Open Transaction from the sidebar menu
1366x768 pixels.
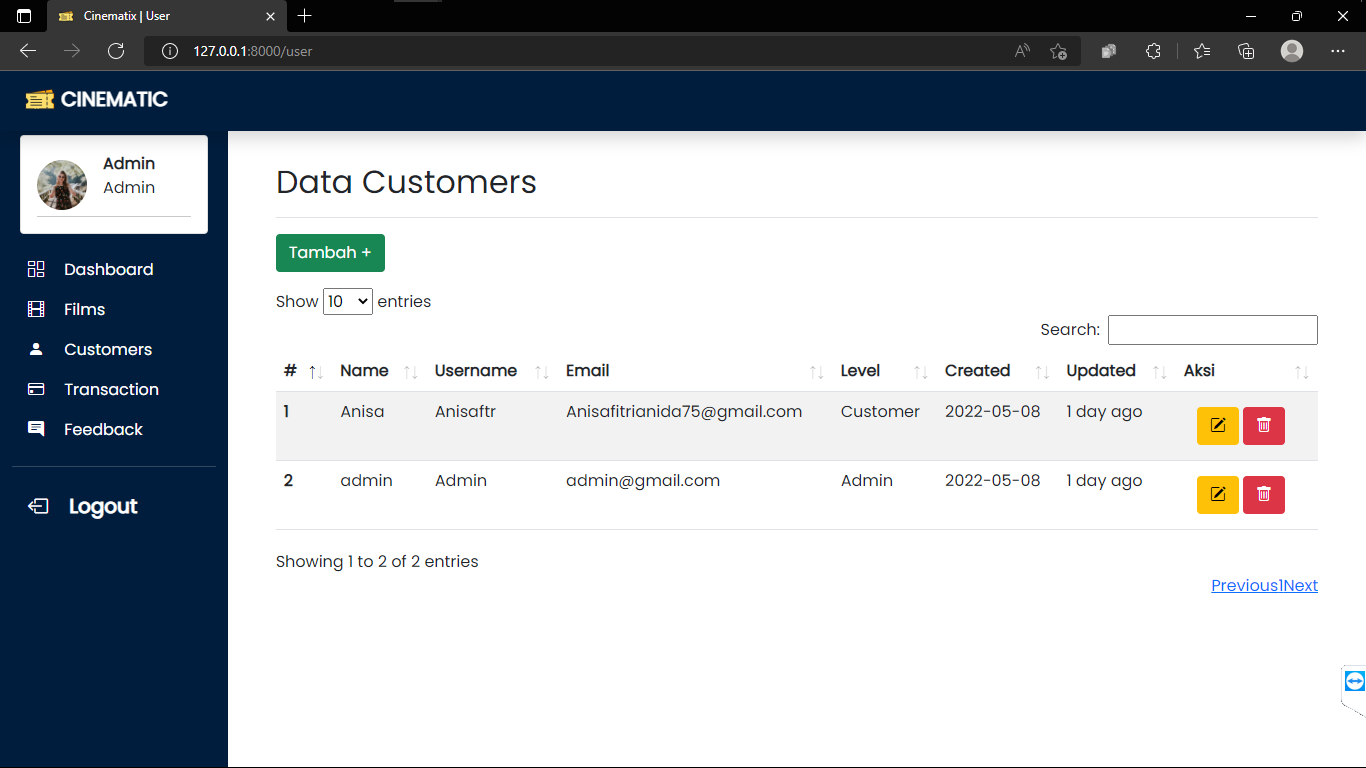(x=111, y=389)
